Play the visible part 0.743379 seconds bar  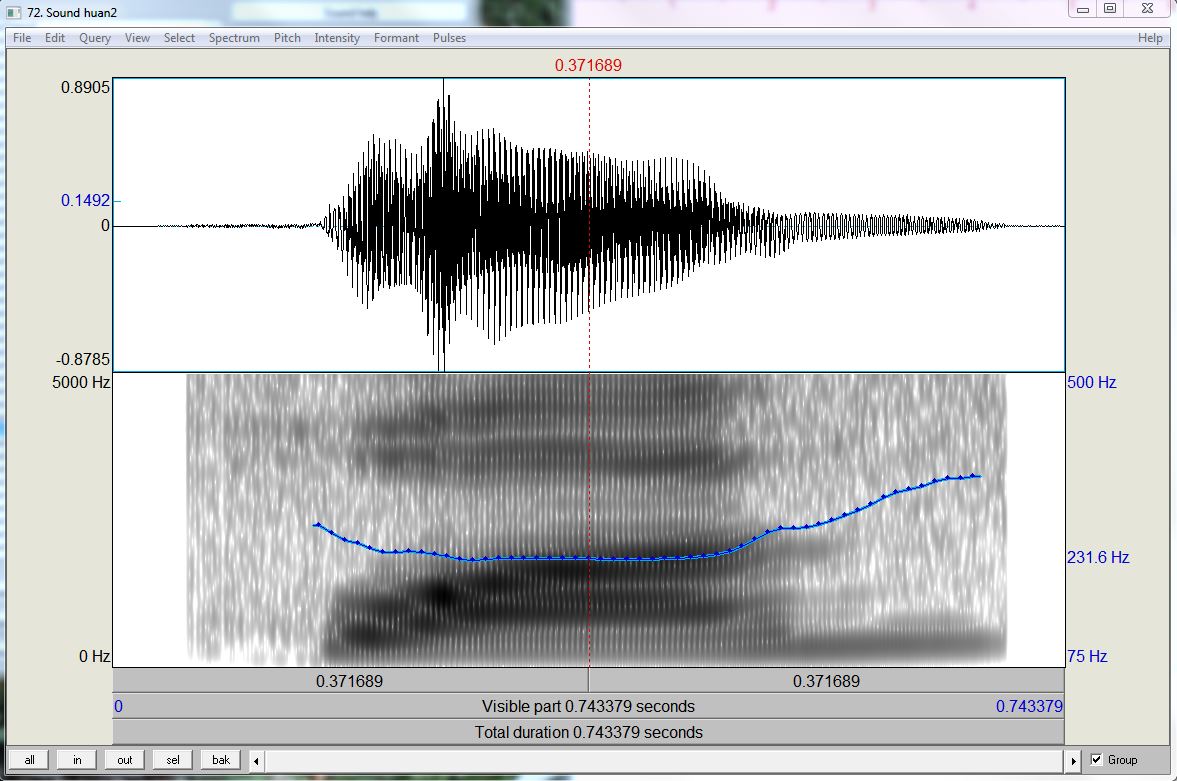pyautogui.click(x=588, y=707)
